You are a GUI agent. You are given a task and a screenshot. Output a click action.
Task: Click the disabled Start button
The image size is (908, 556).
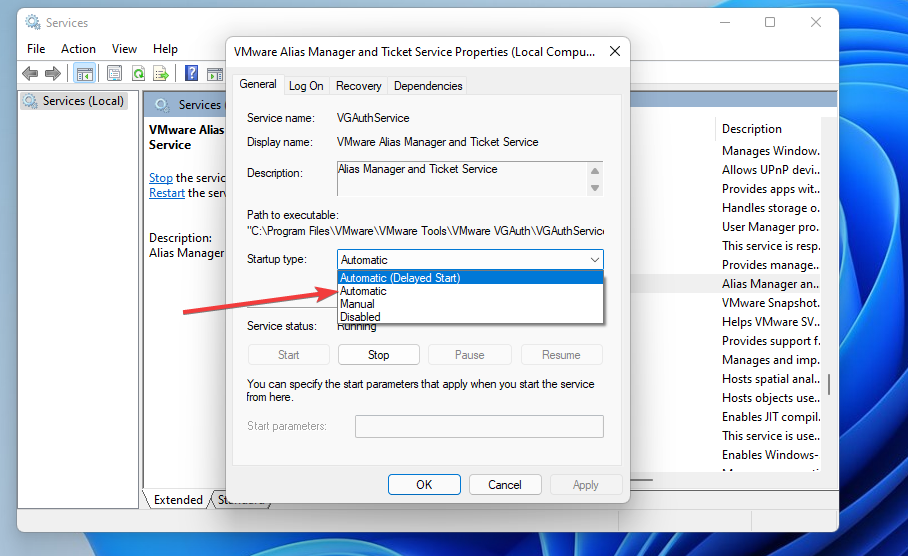tap(288, 355)
